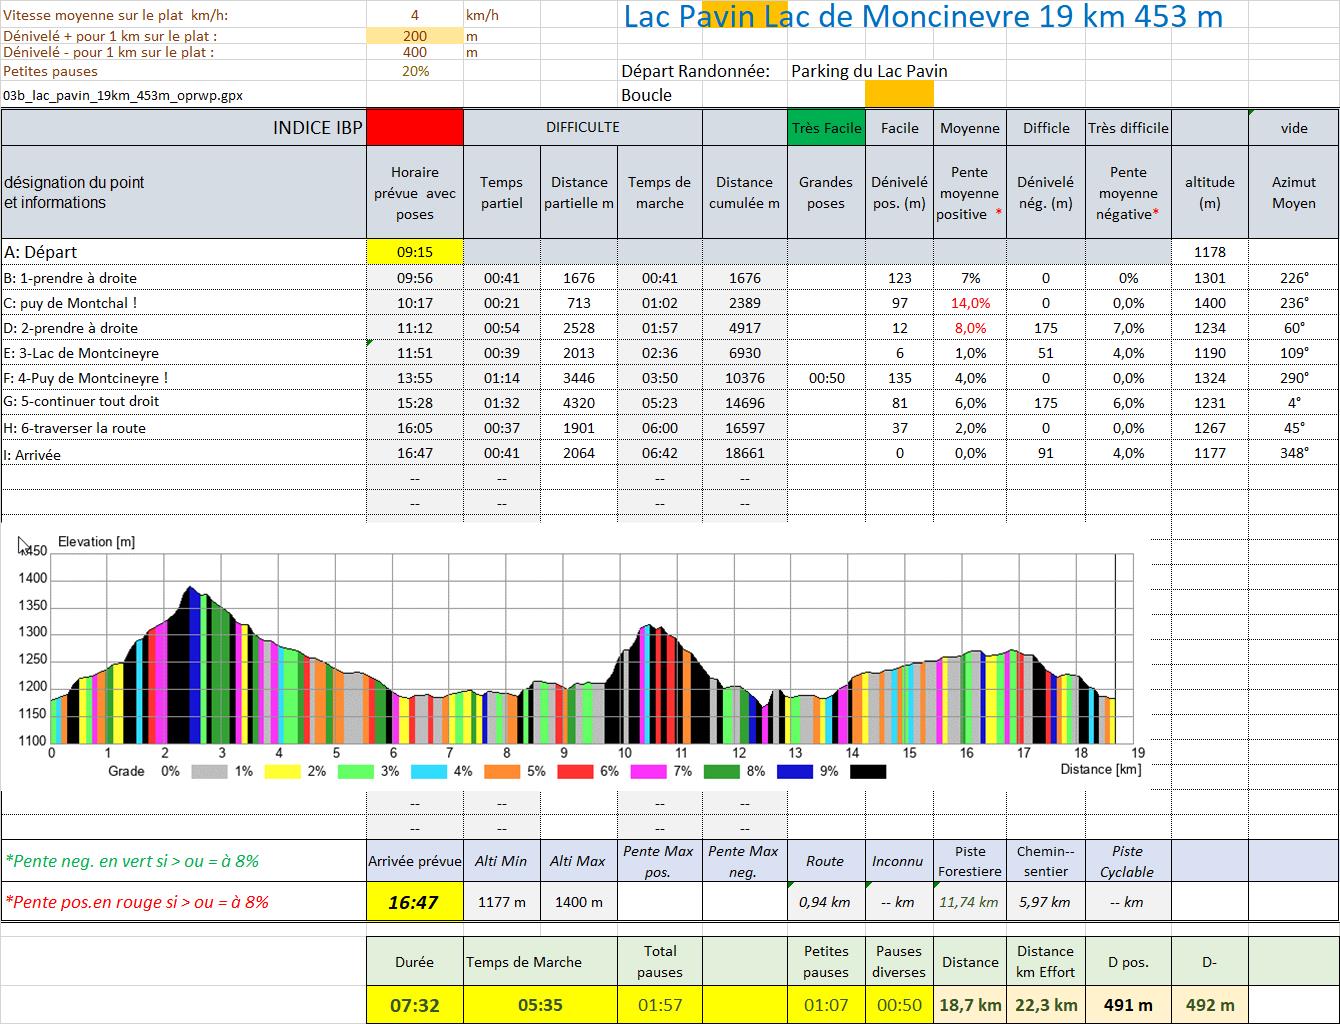Select the red 14,0% slope value

tap(969, 303)
